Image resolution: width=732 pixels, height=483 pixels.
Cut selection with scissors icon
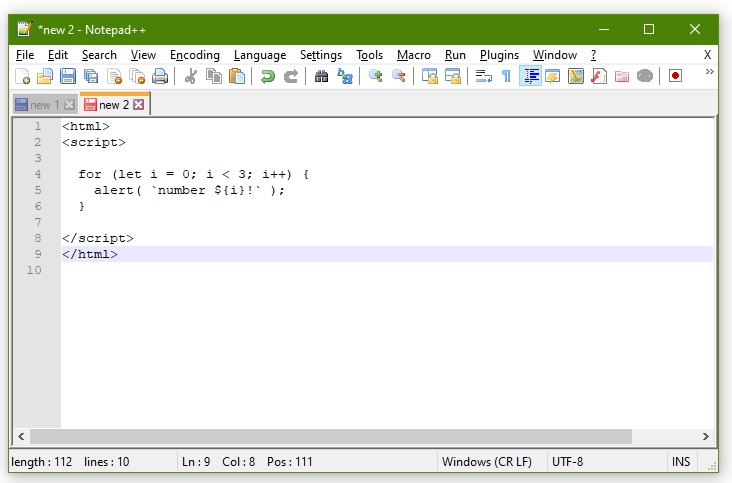190,76
